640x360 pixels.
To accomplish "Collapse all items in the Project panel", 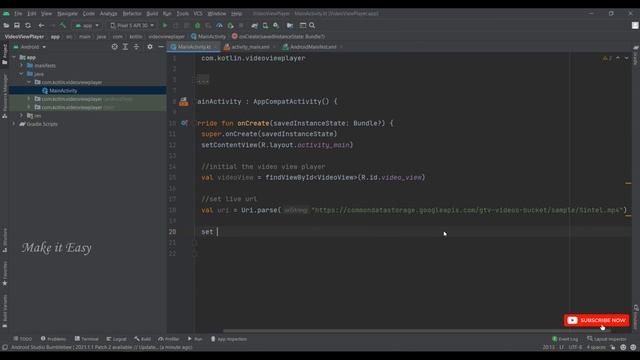I will coord(136,47).
